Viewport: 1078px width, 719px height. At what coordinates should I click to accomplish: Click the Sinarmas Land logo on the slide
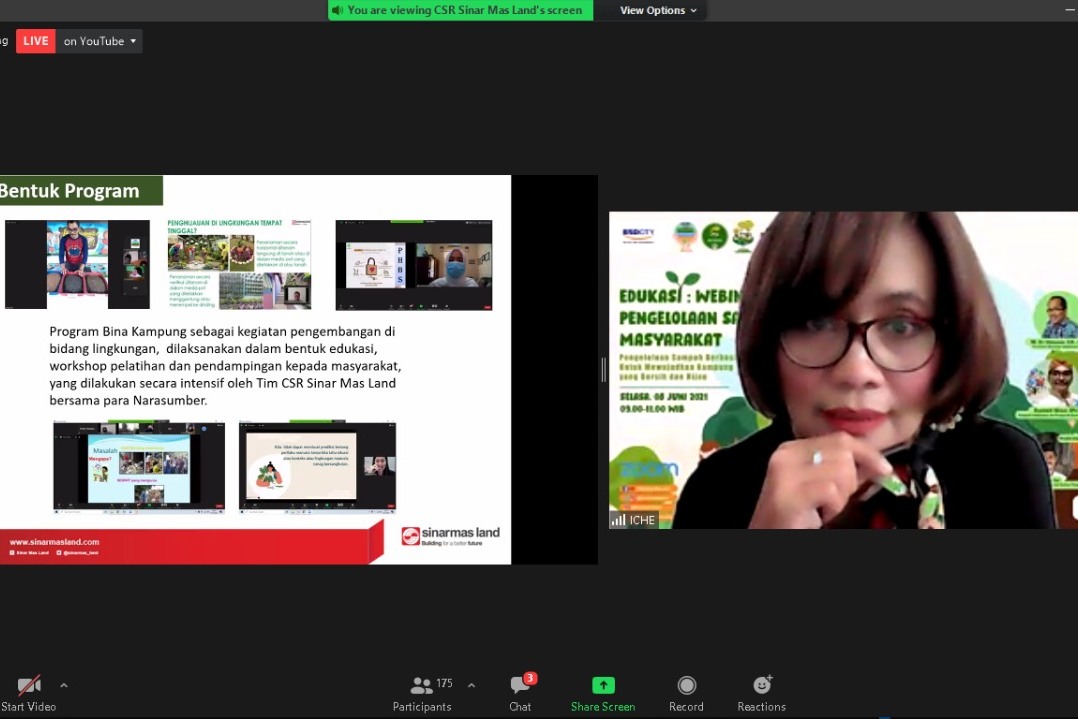click(x=450, y=532)
